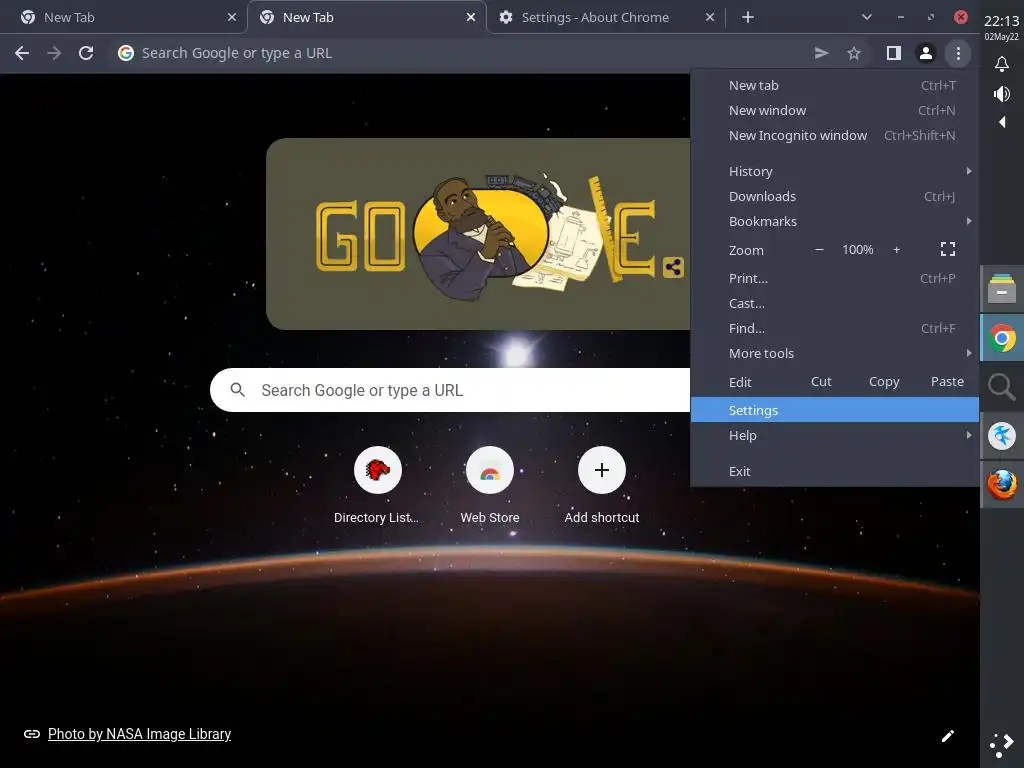The width and height of the screenshot is (1024, 768).
Task: Click the Chrome dock icon
Action: pos(1001,338)
